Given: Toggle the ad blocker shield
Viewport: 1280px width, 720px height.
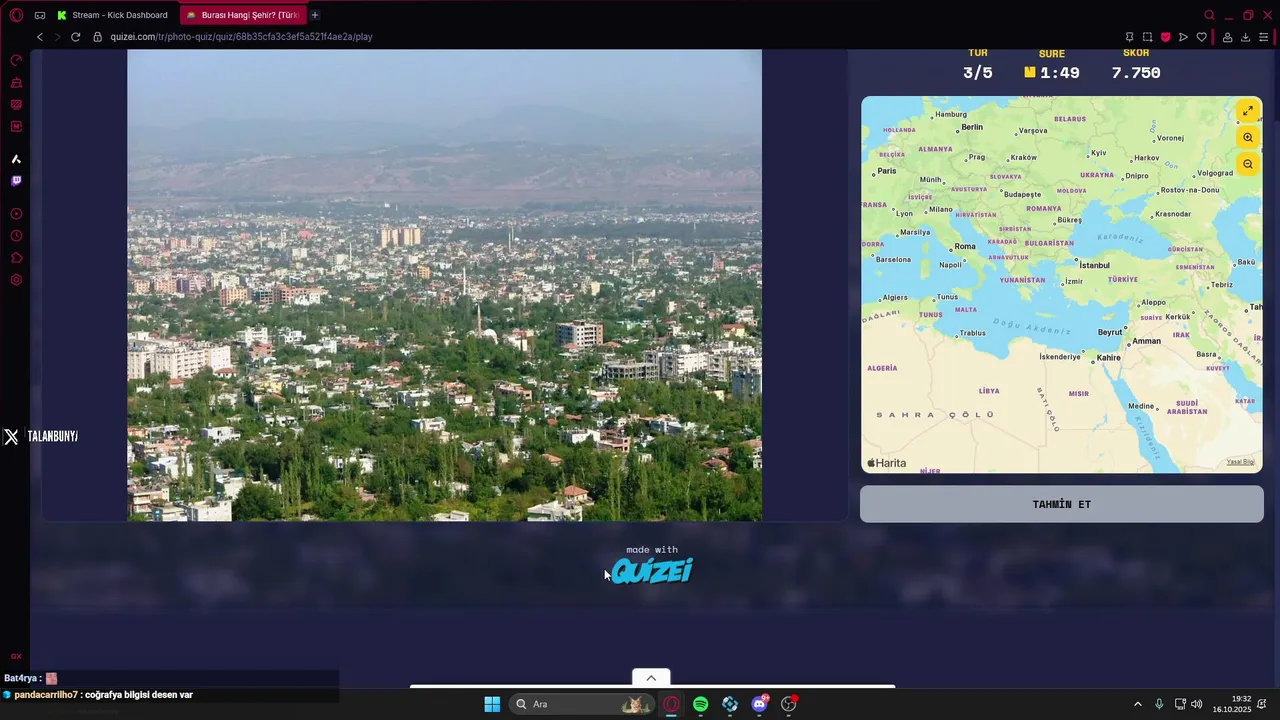Looking at the screenshot, I should tap(1165, 37).
